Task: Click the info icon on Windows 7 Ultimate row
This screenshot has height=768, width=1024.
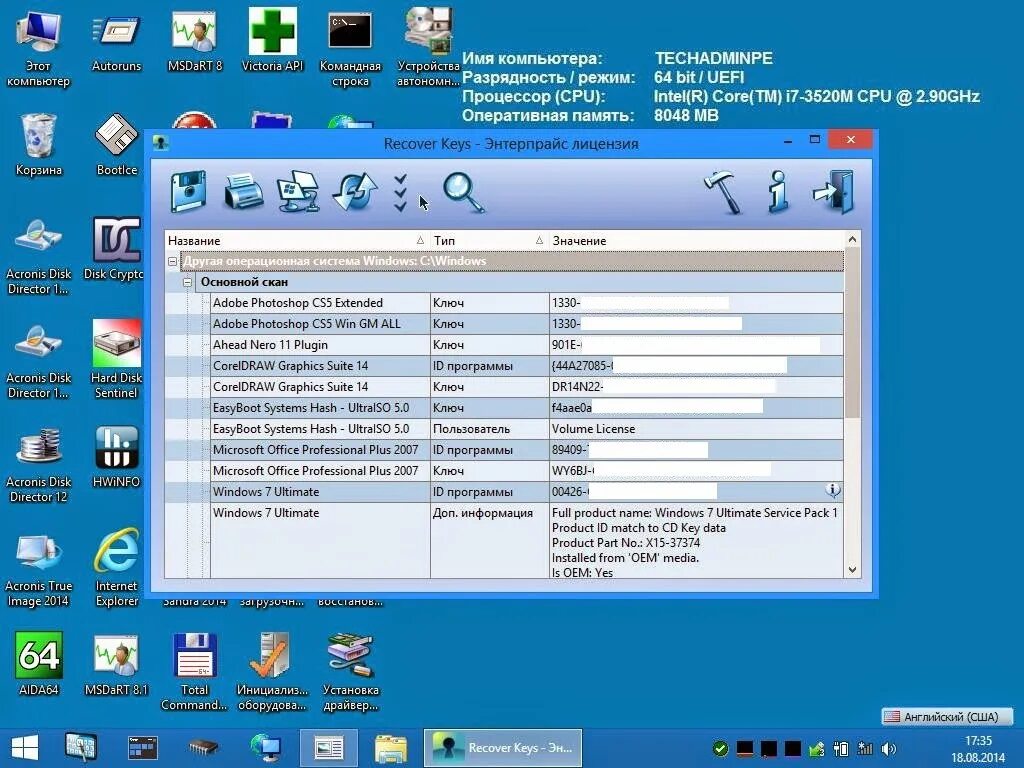Action: [833, 490]
